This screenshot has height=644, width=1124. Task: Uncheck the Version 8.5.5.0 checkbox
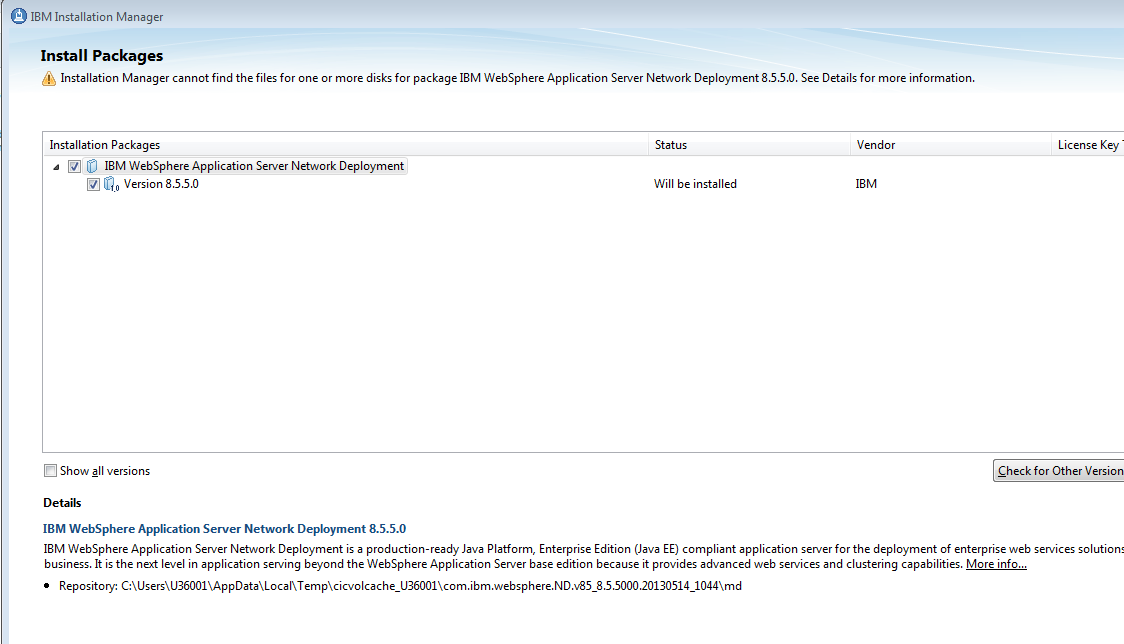click(93, 184)
